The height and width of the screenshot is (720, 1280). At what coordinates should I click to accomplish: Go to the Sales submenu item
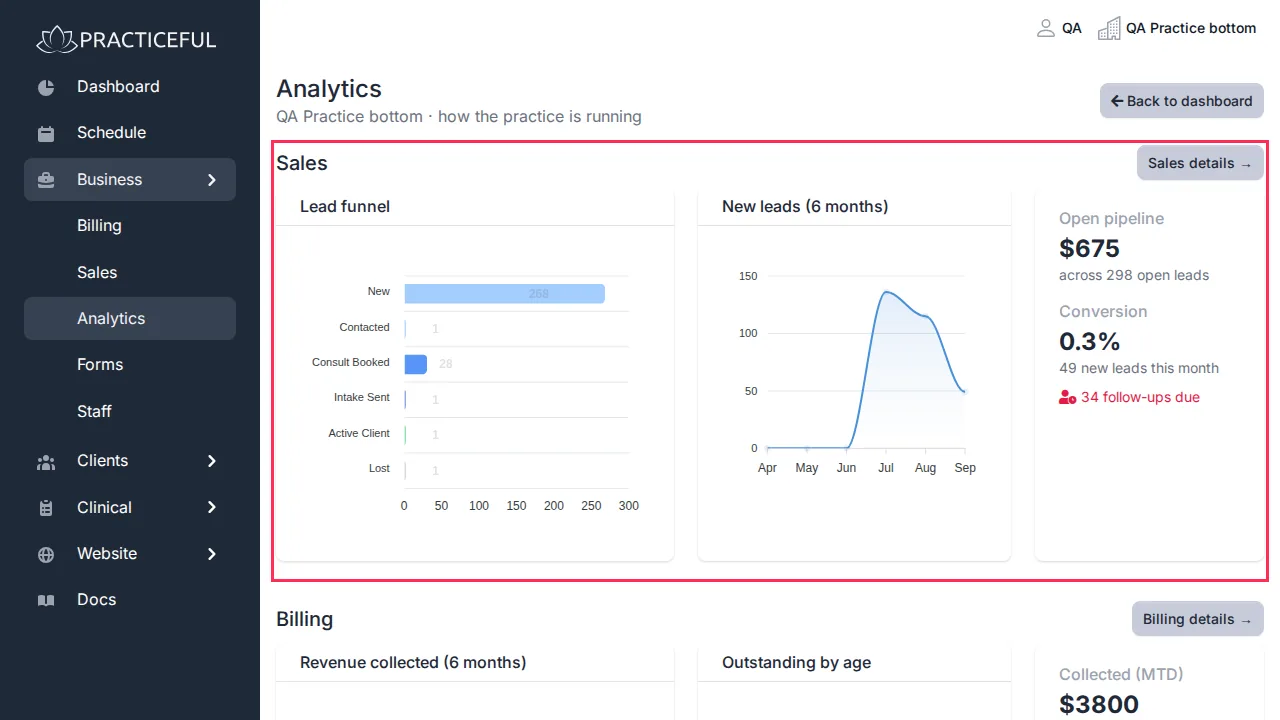click(x=130, y=272)
